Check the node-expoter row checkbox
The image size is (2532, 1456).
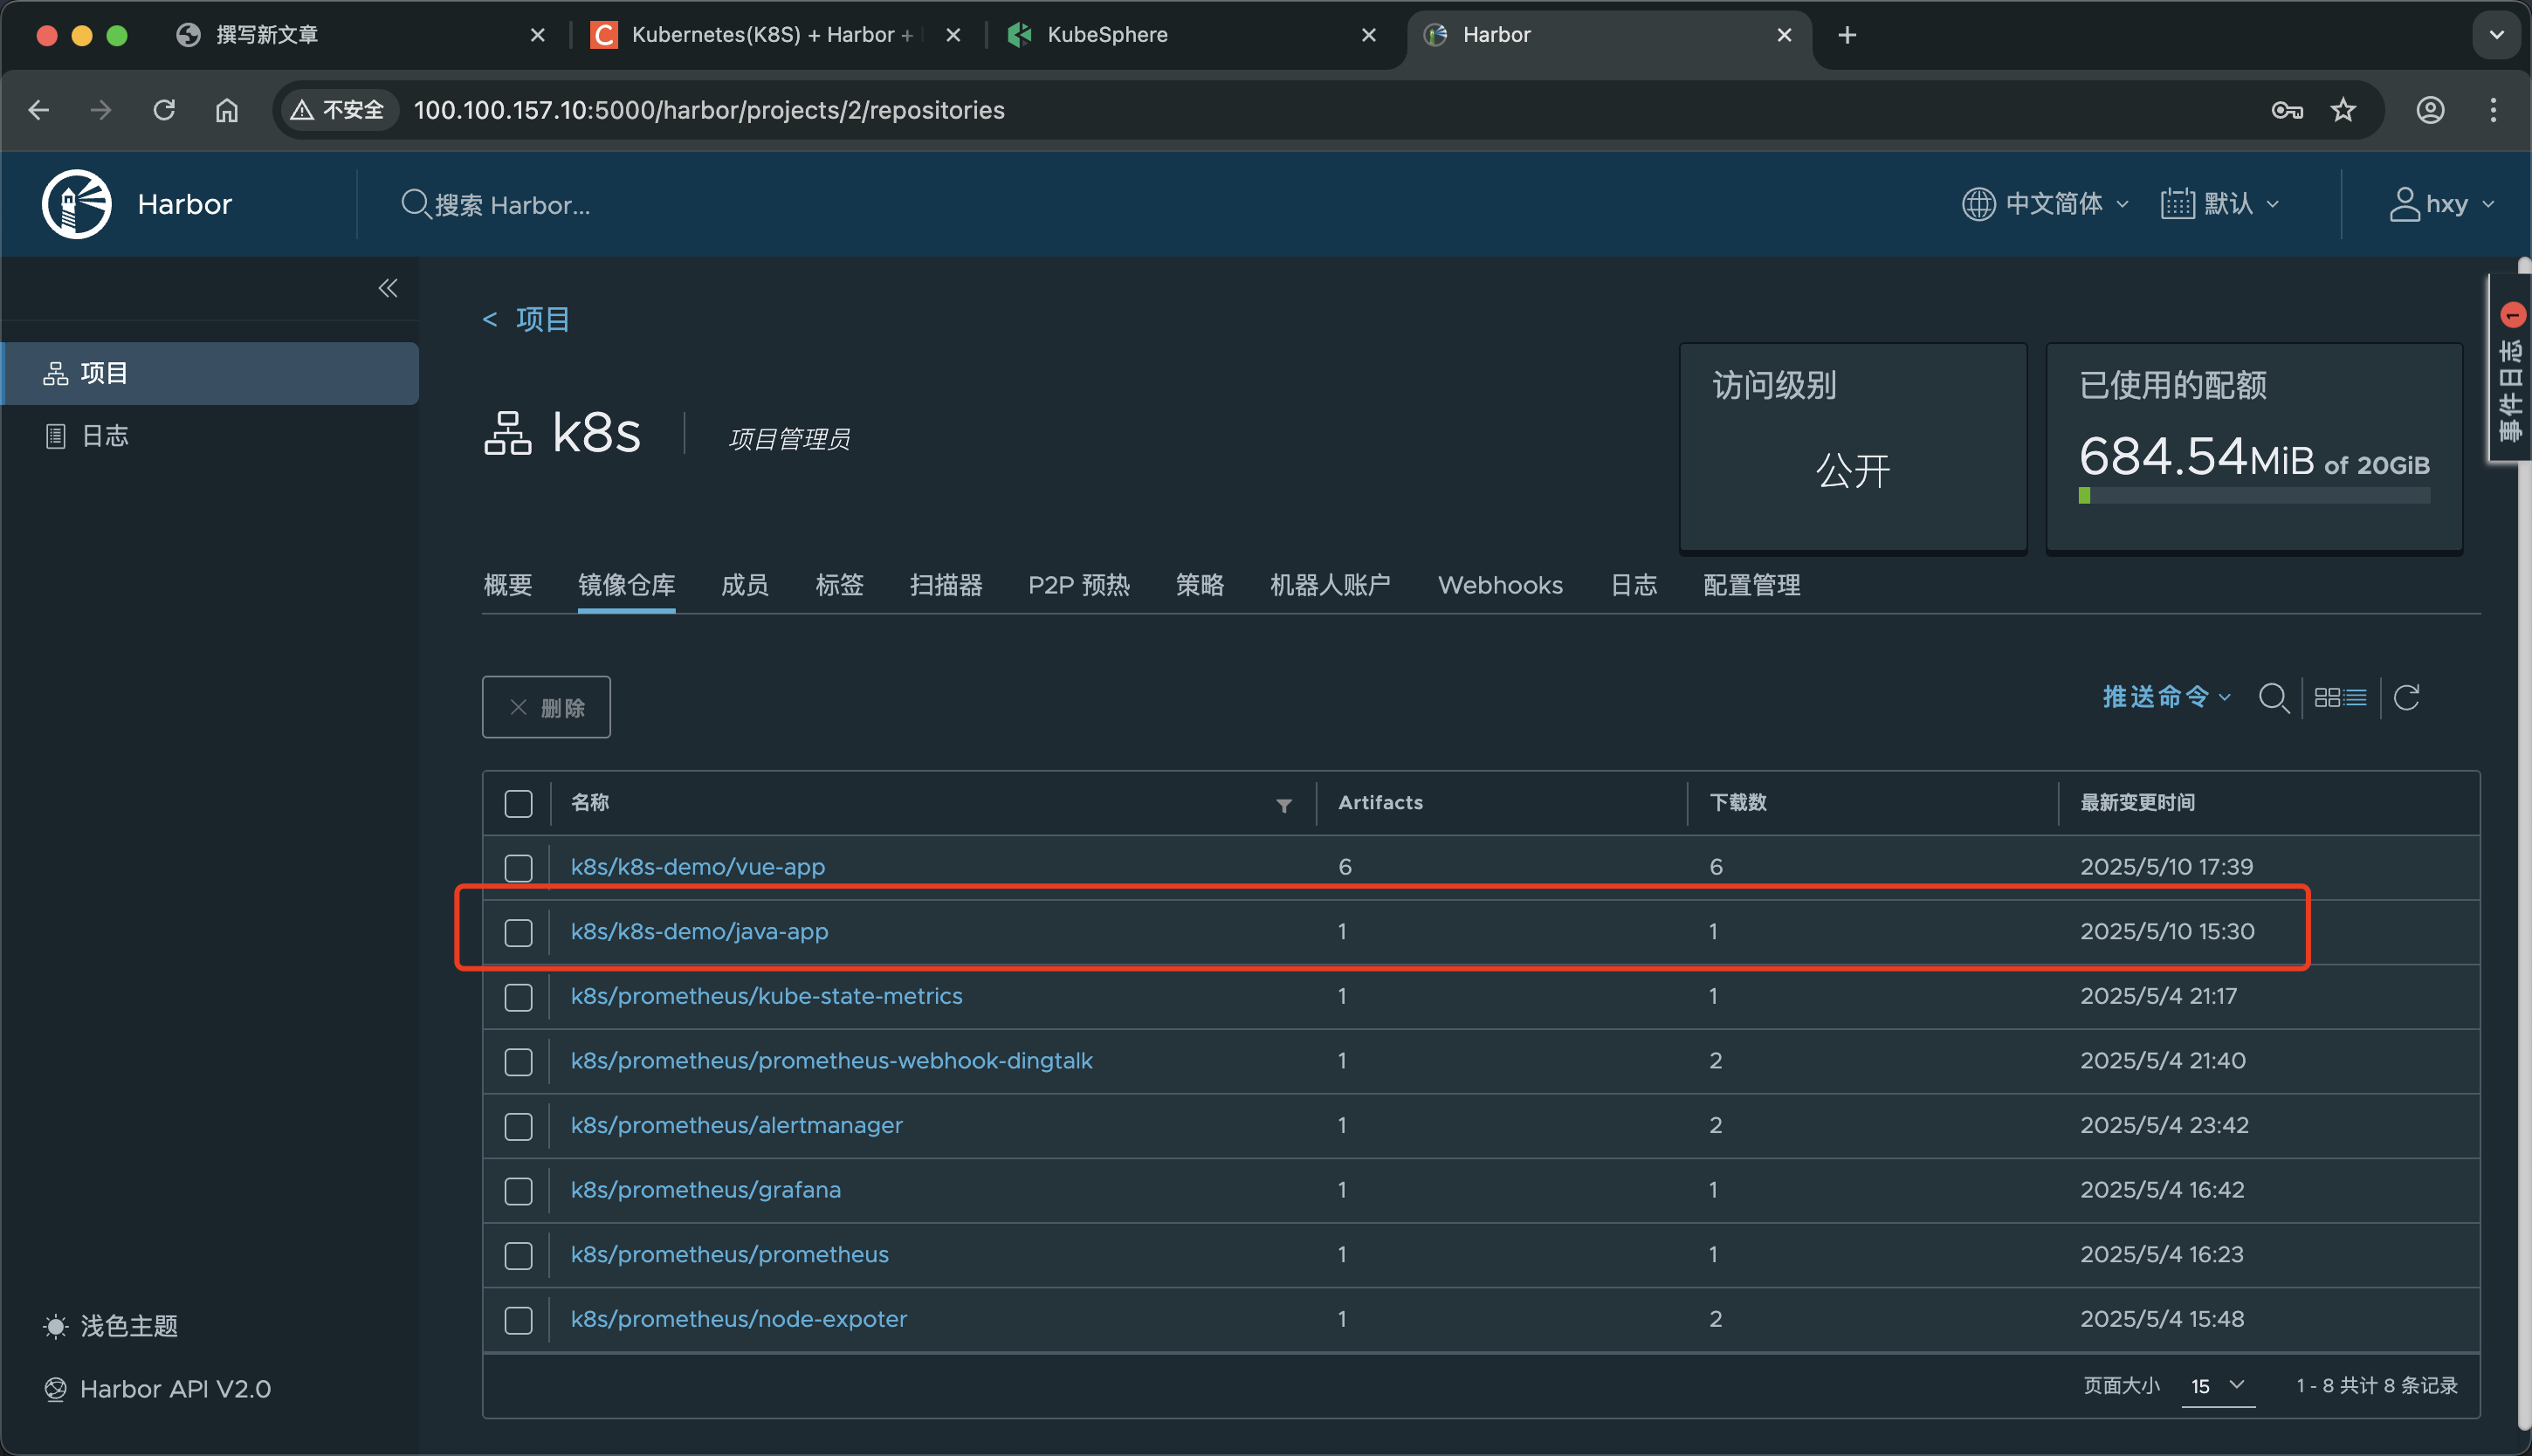point(518,1320)
